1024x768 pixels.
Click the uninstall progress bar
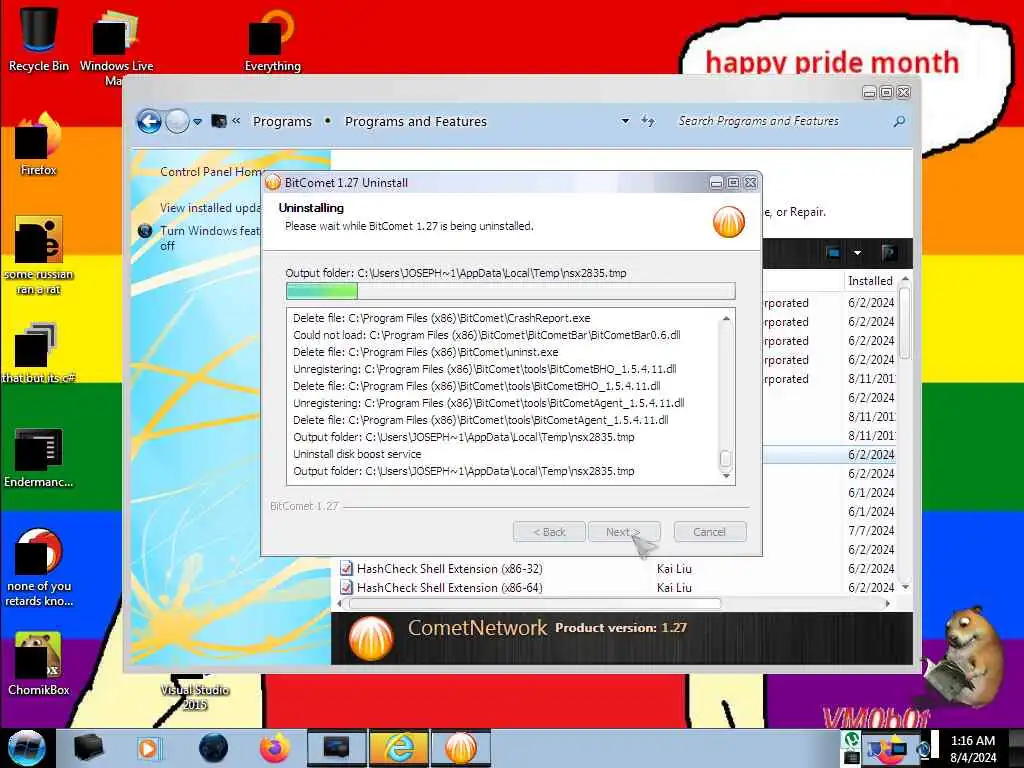[x=511, y=291]
